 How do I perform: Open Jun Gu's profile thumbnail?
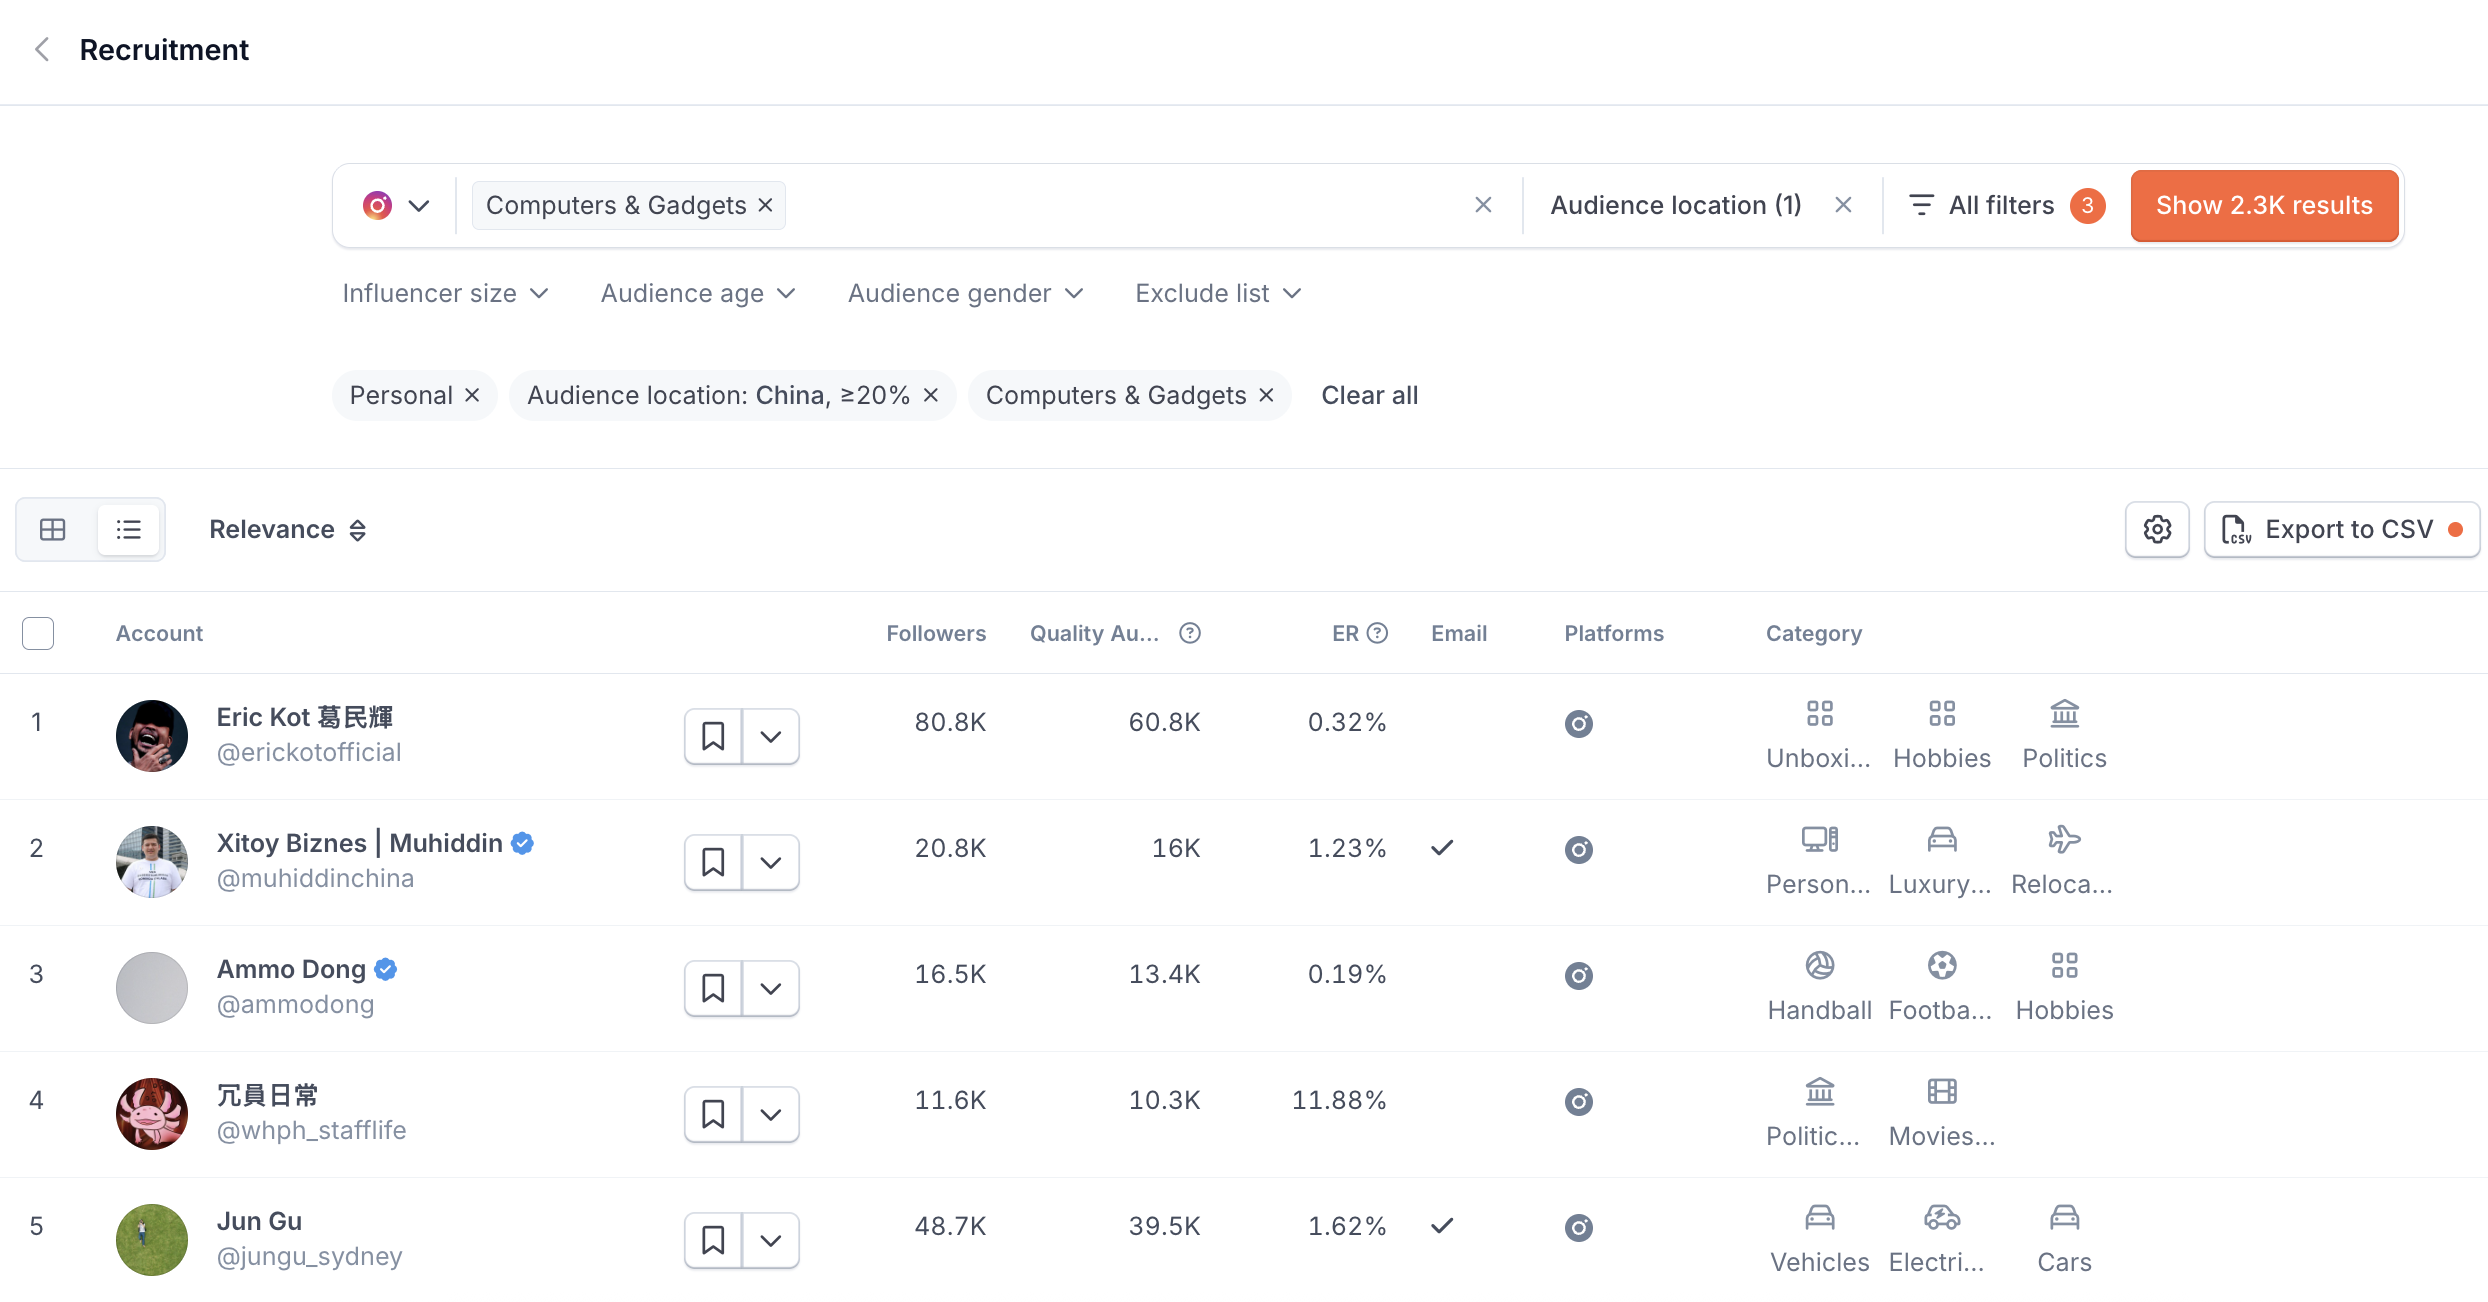(152, 1240)
